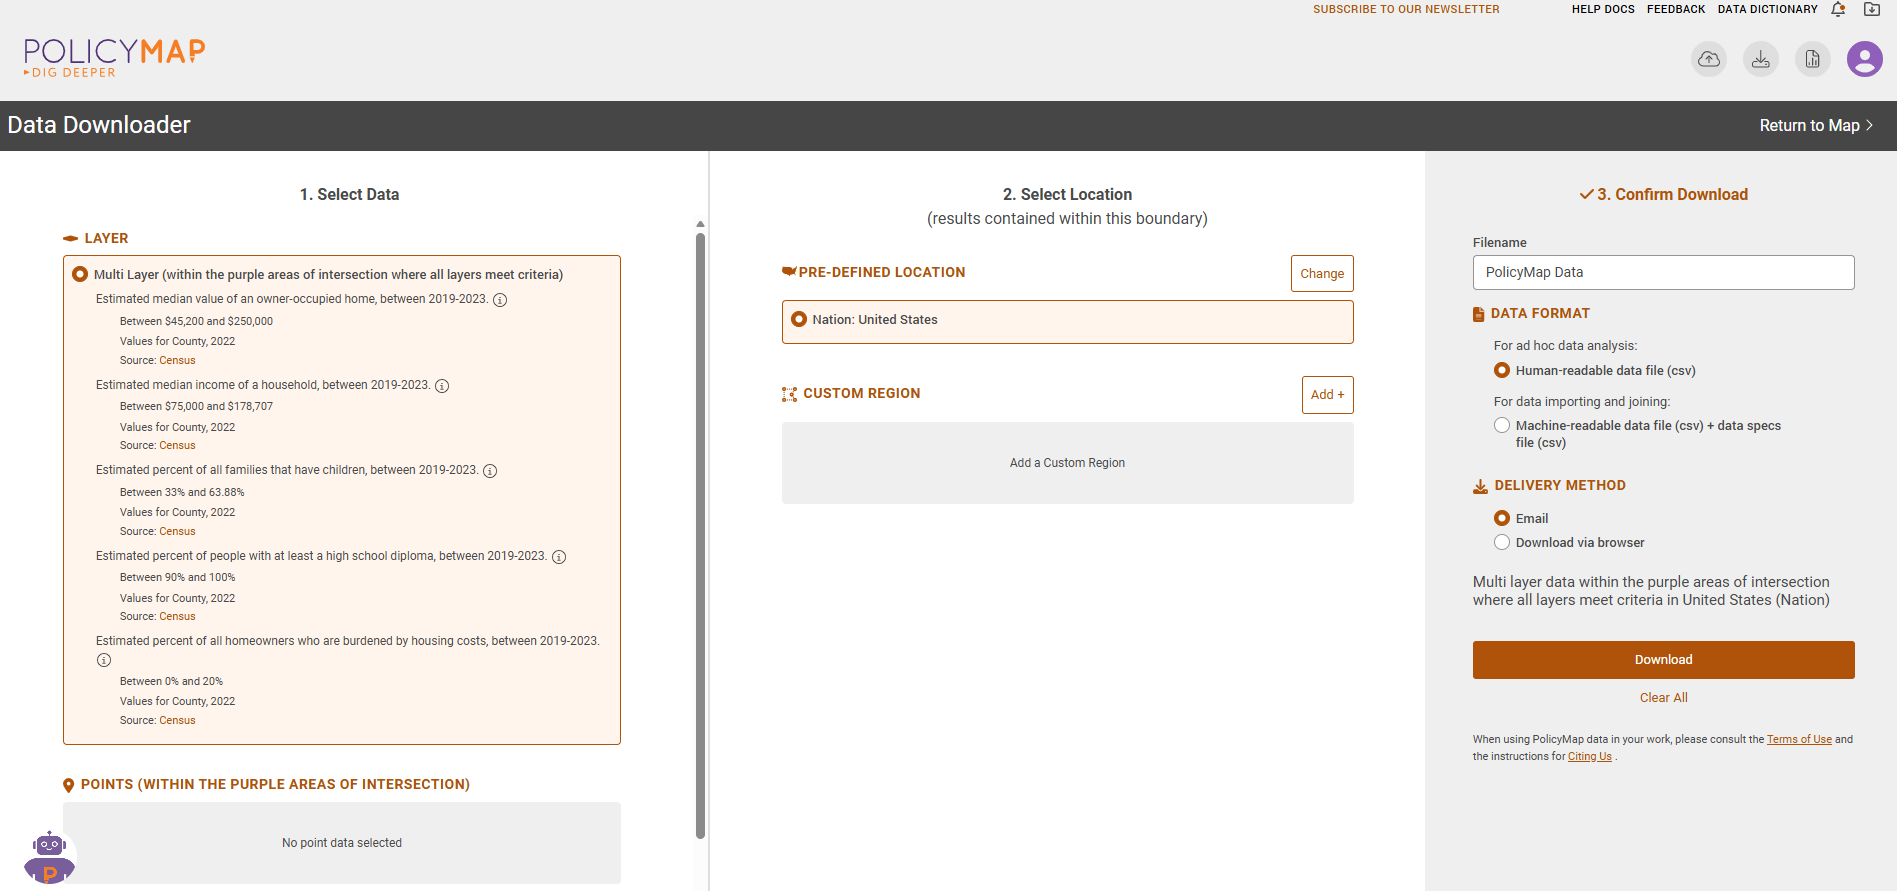This screenshot has height=891, width=1897.
Task: Select Download via browser delivery
Action: 1502,542
